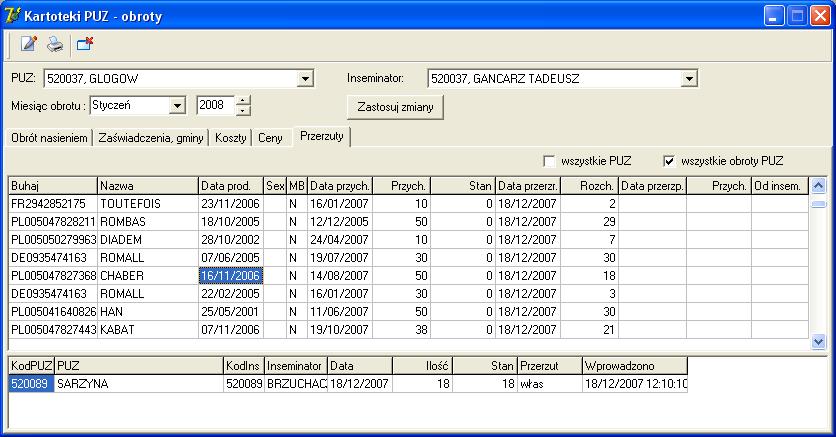Click bull number PL005050279963
Image resolution: width=836 pixels, height=437 pixels.
click(x=53, y=240)
